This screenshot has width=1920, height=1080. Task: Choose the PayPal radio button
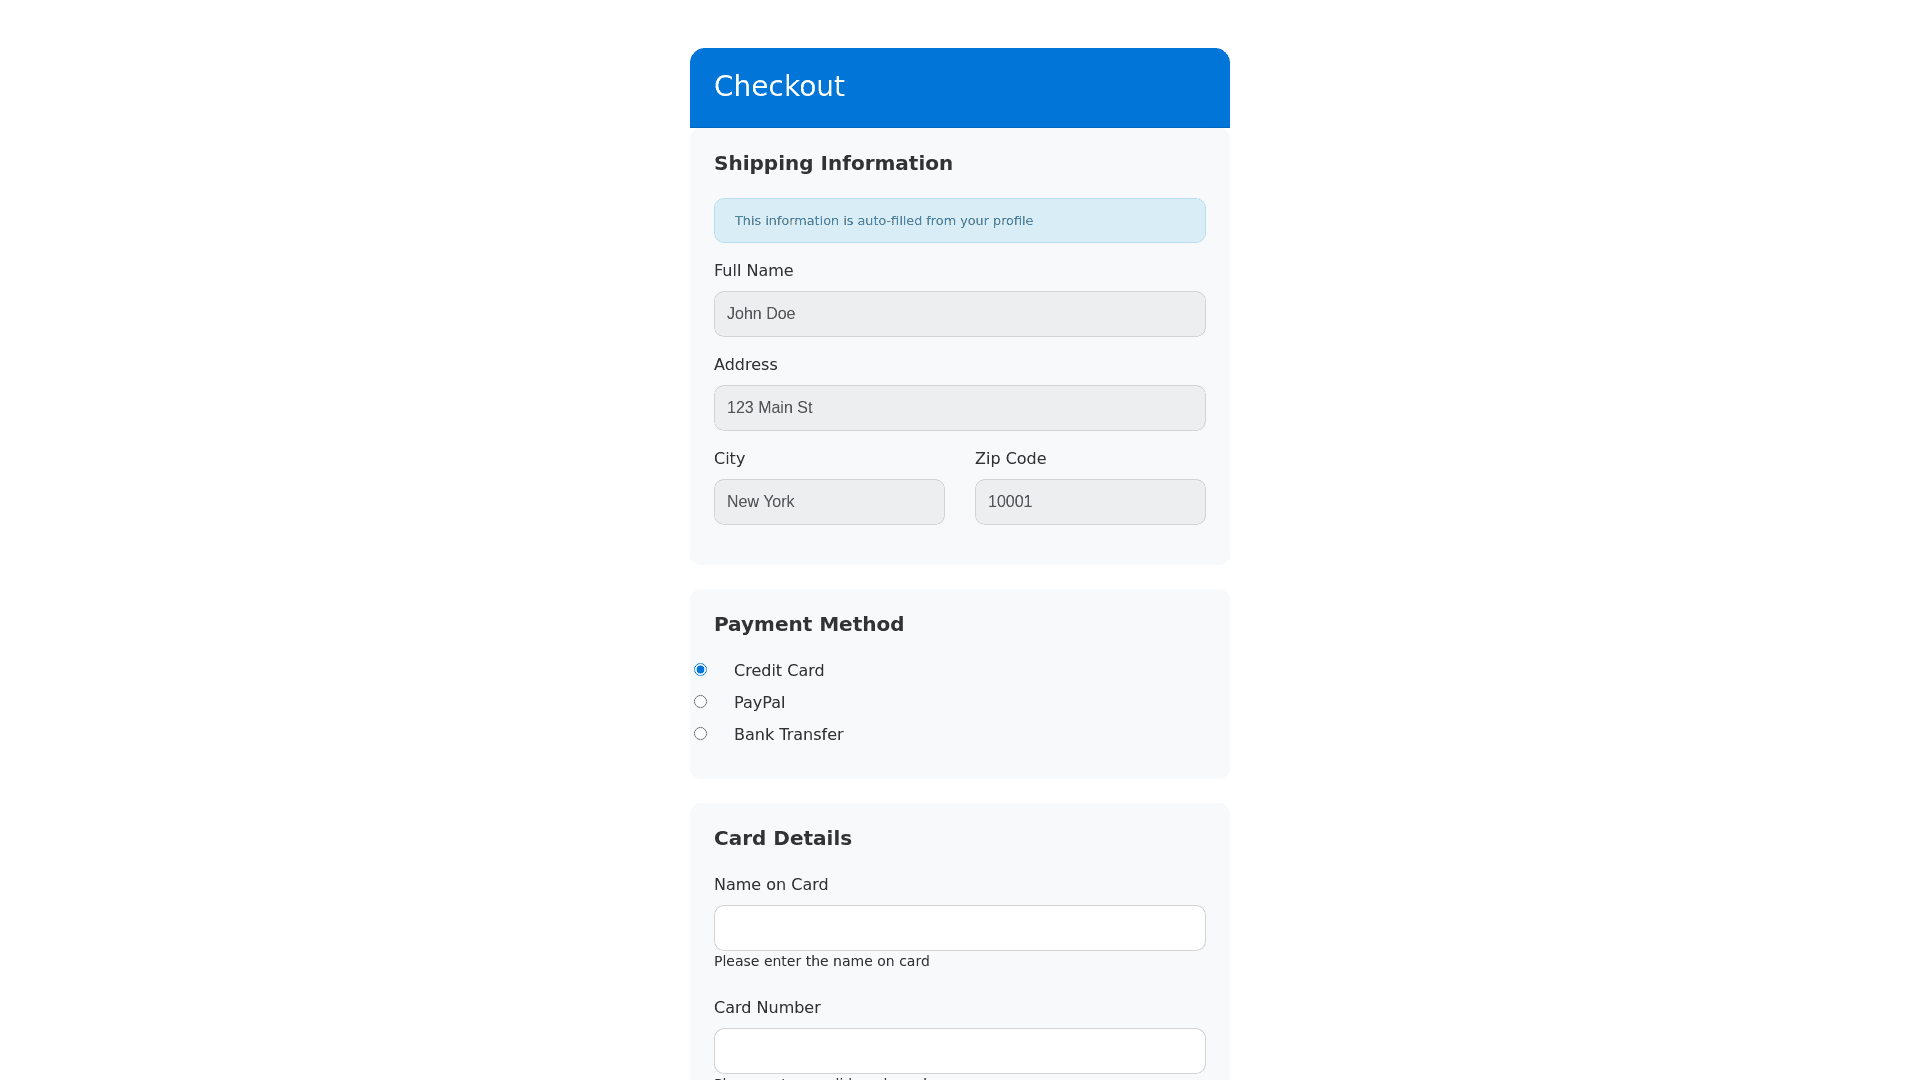tap(700, 702)
